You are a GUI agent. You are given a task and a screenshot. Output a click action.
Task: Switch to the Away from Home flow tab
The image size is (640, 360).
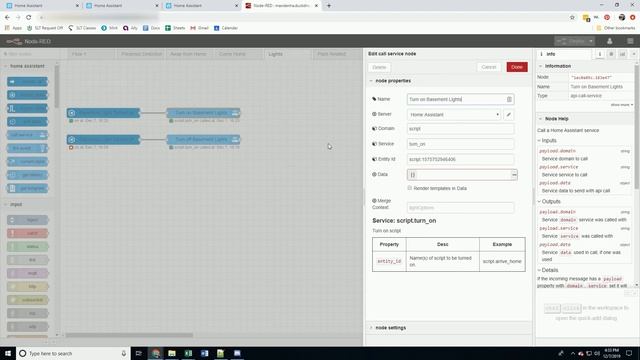click(x=189, y=54)
